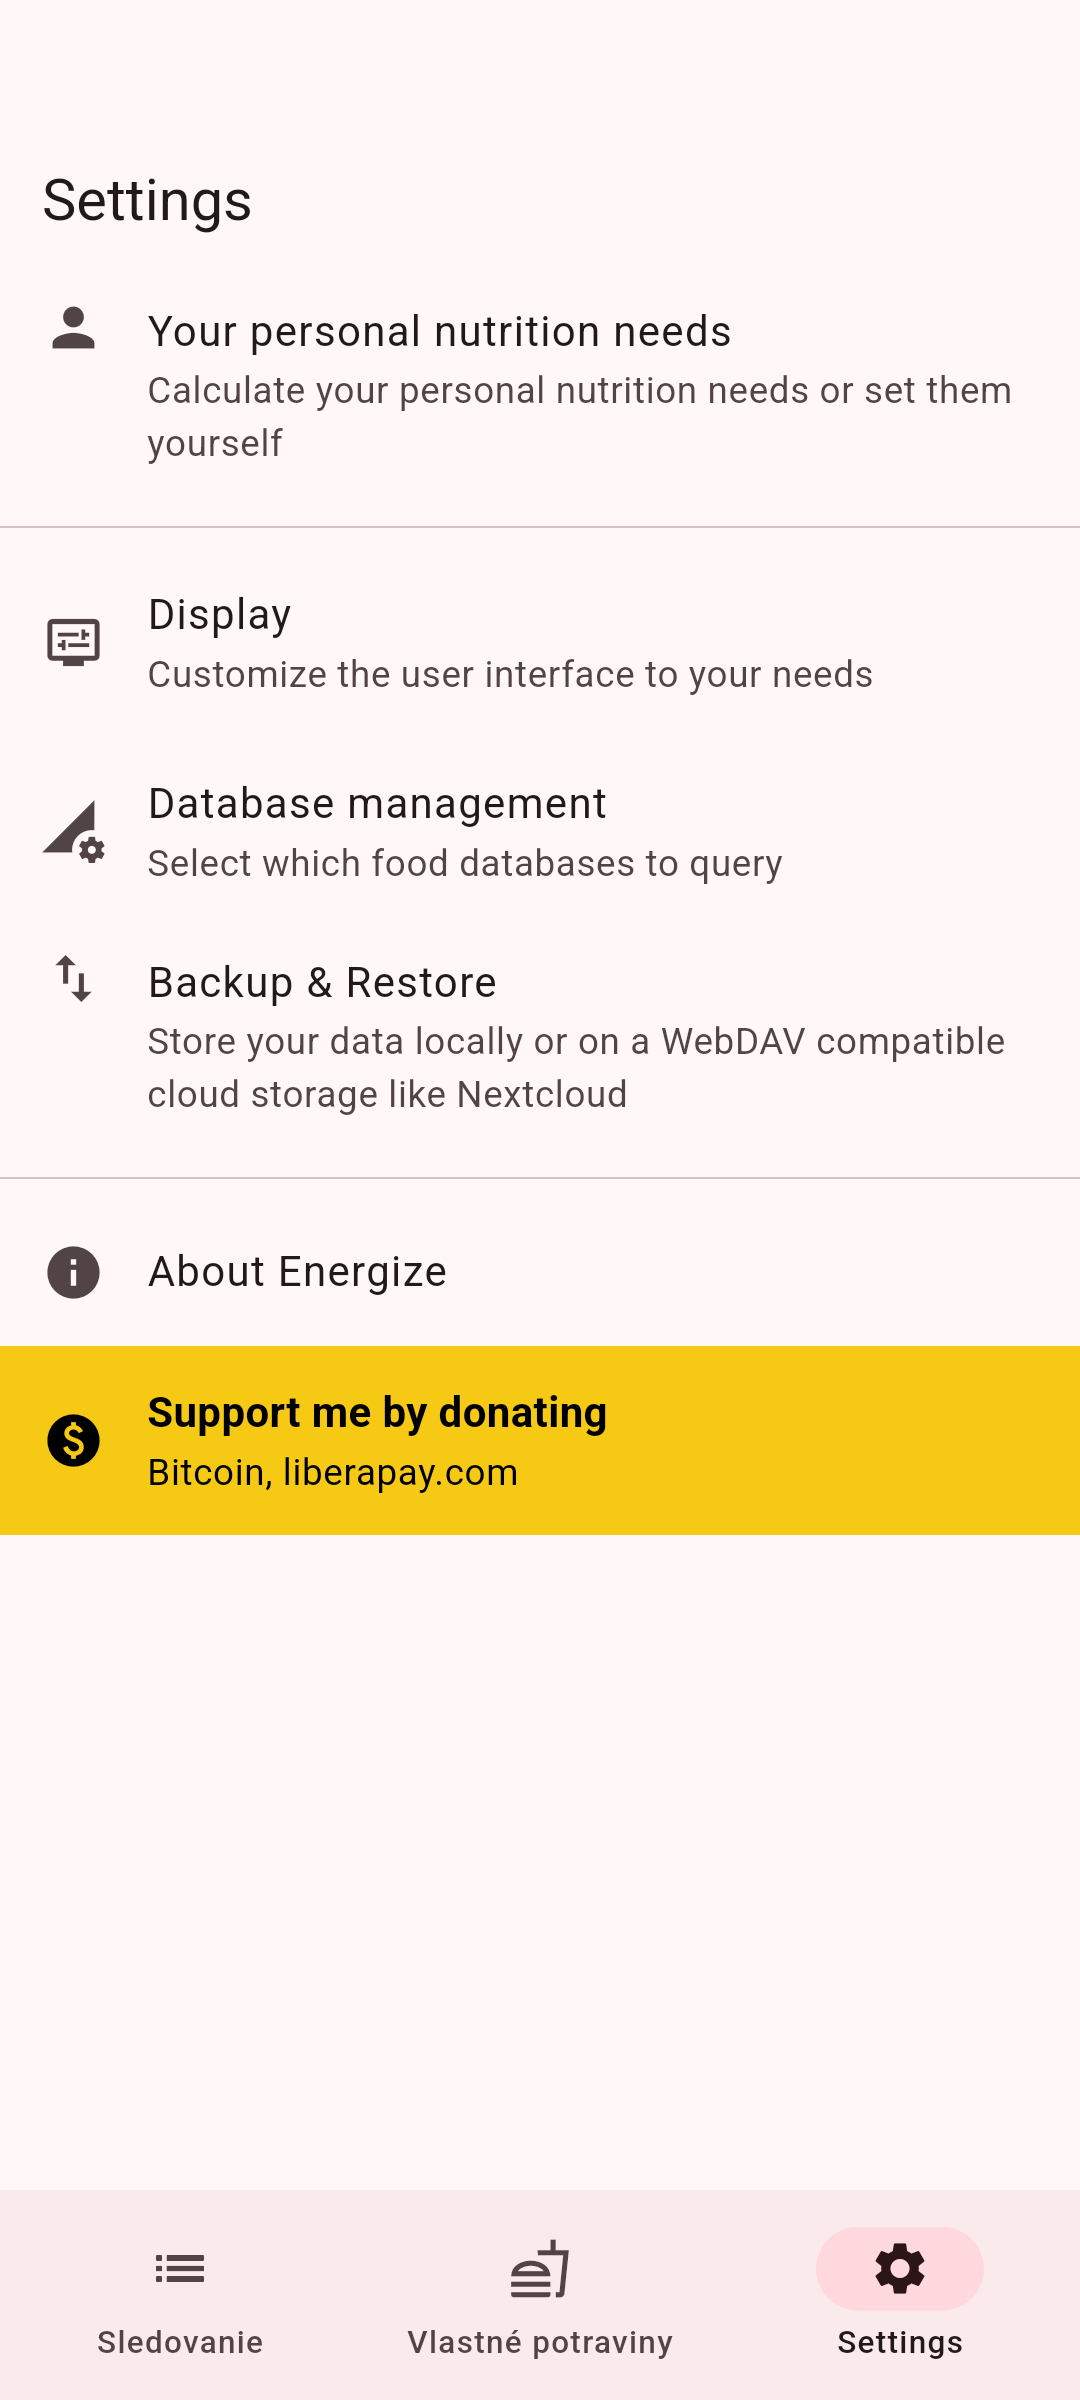Click the About Energize info icon
The width and height of the screenshot is (1080, 2400).
coord(73,1272)
